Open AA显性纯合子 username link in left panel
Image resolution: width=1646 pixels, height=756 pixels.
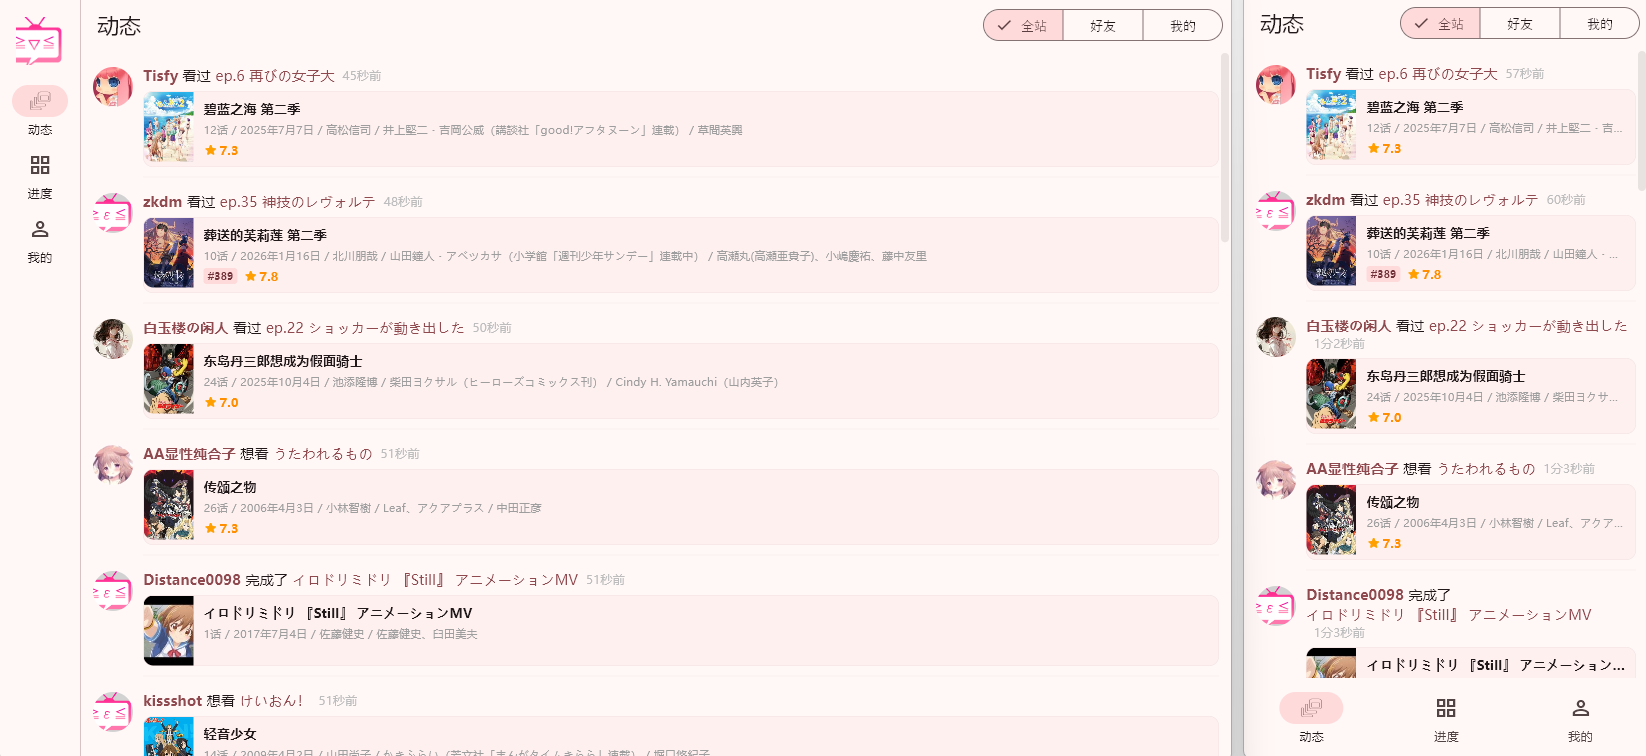pyautogui.click(x=189, y=454)
